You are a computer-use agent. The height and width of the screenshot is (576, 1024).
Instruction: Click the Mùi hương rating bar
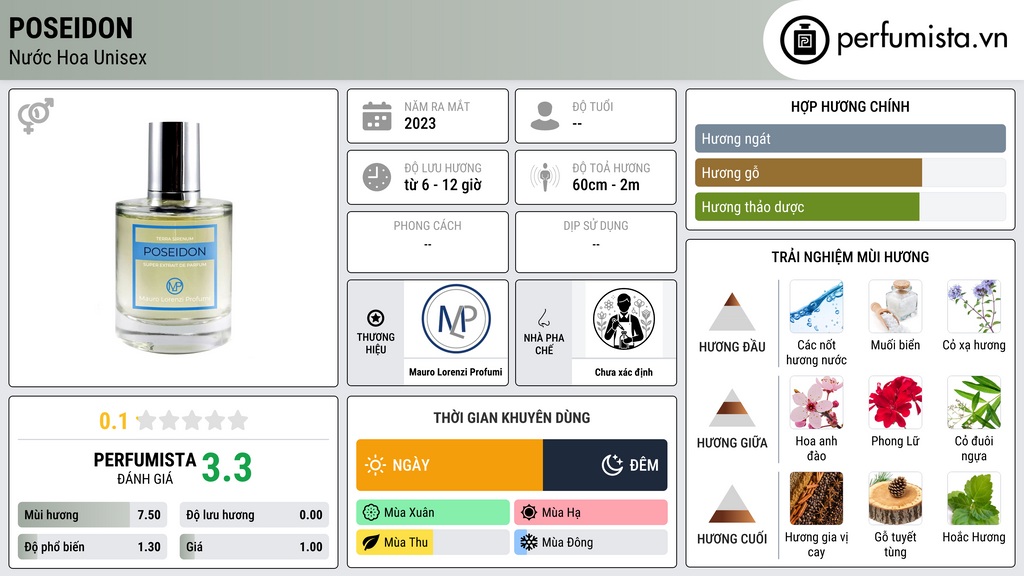pos(92,515)
